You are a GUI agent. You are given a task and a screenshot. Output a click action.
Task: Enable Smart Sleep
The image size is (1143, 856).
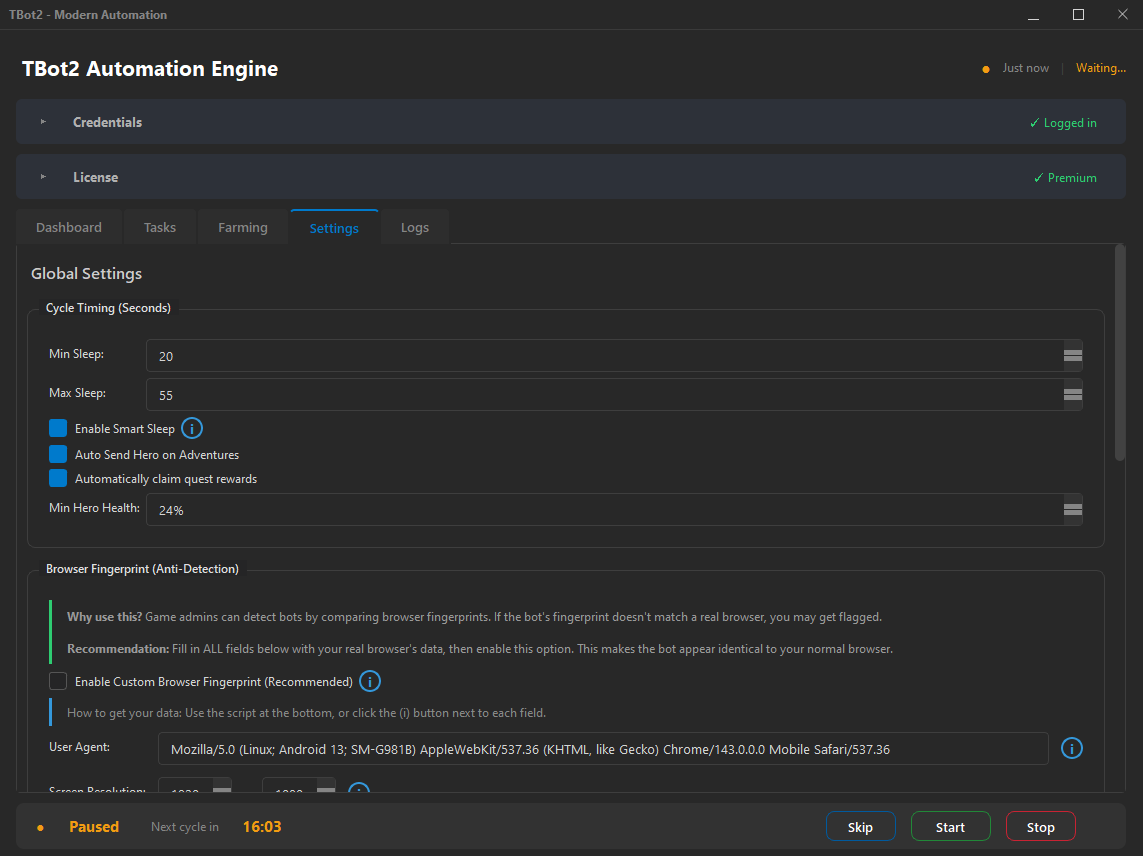point(57,428)
